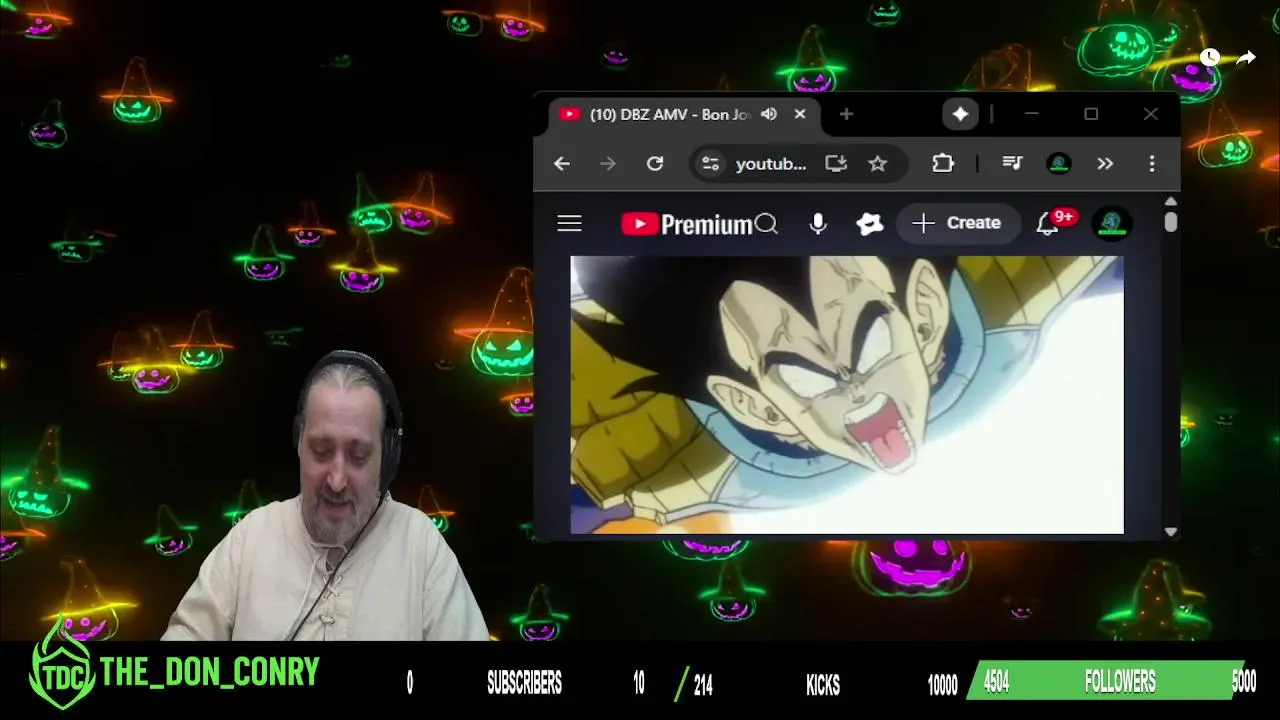
Task: Click the browser forward arrow
Action: click(x=608, y=164)
